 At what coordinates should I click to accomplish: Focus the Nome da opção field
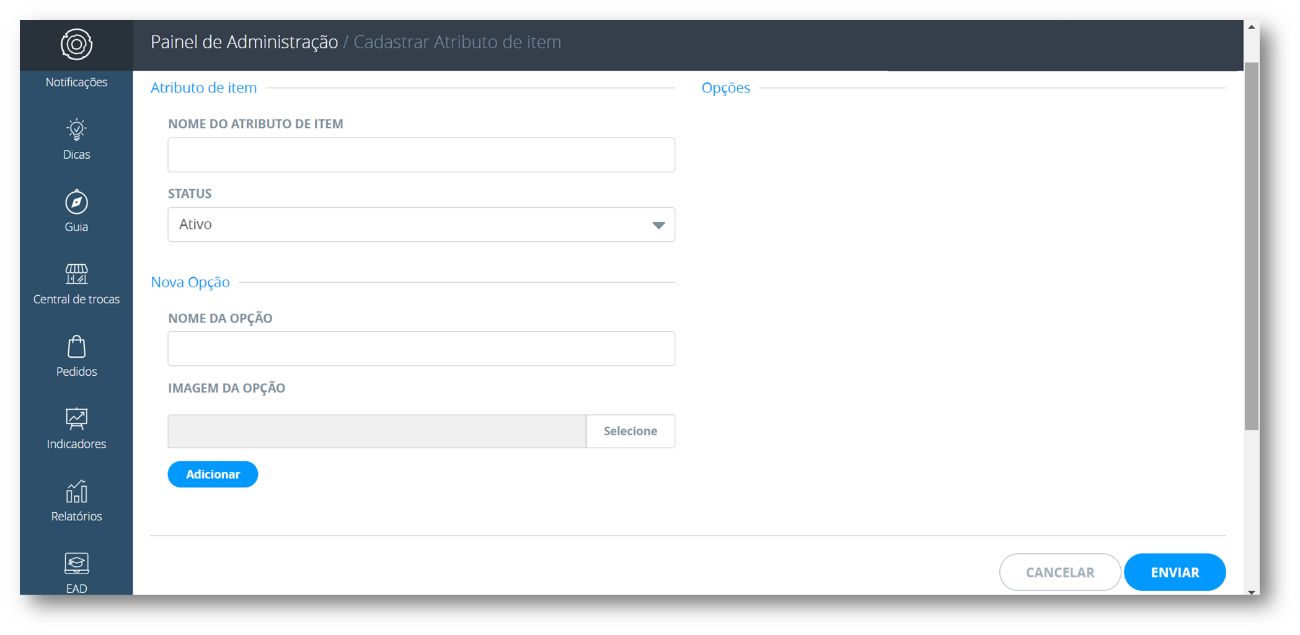421,349
